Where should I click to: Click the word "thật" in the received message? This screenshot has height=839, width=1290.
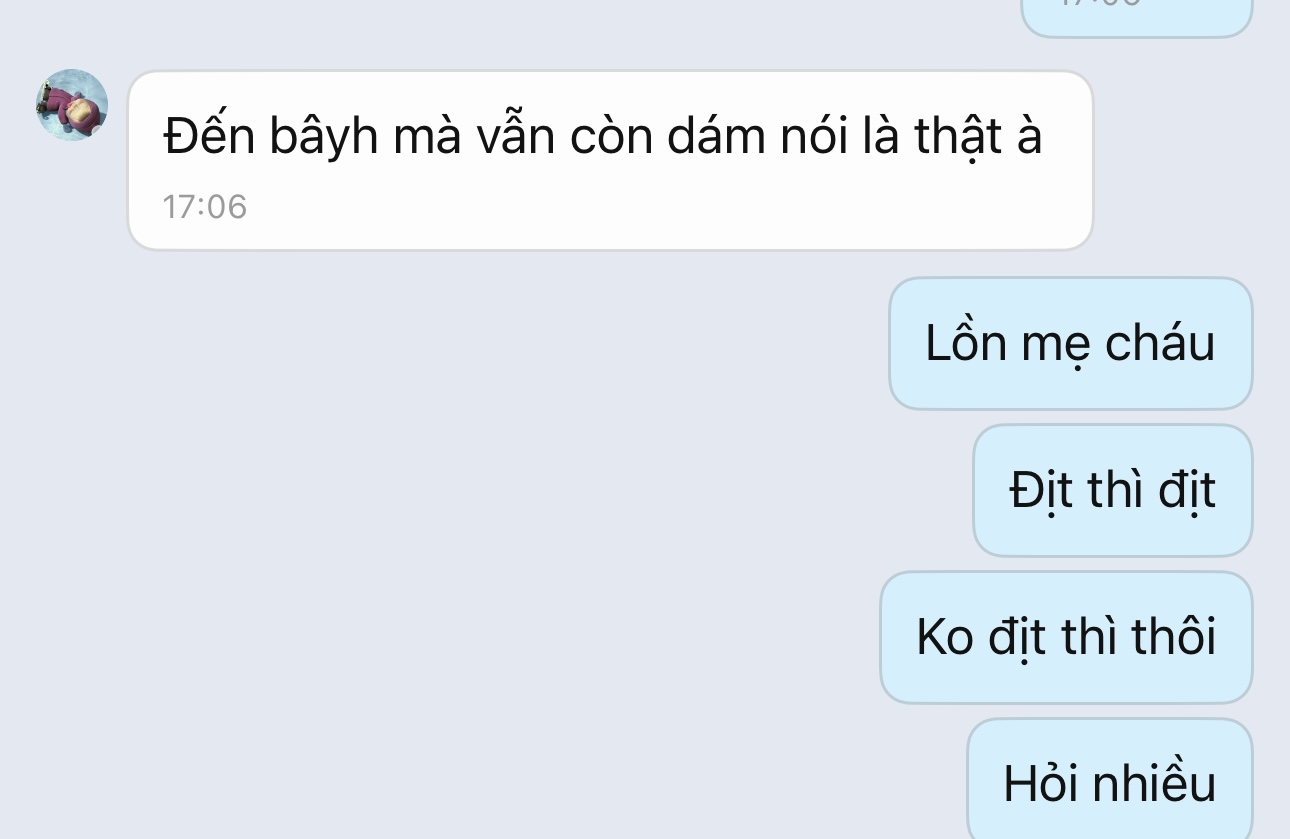coord(959,137)
